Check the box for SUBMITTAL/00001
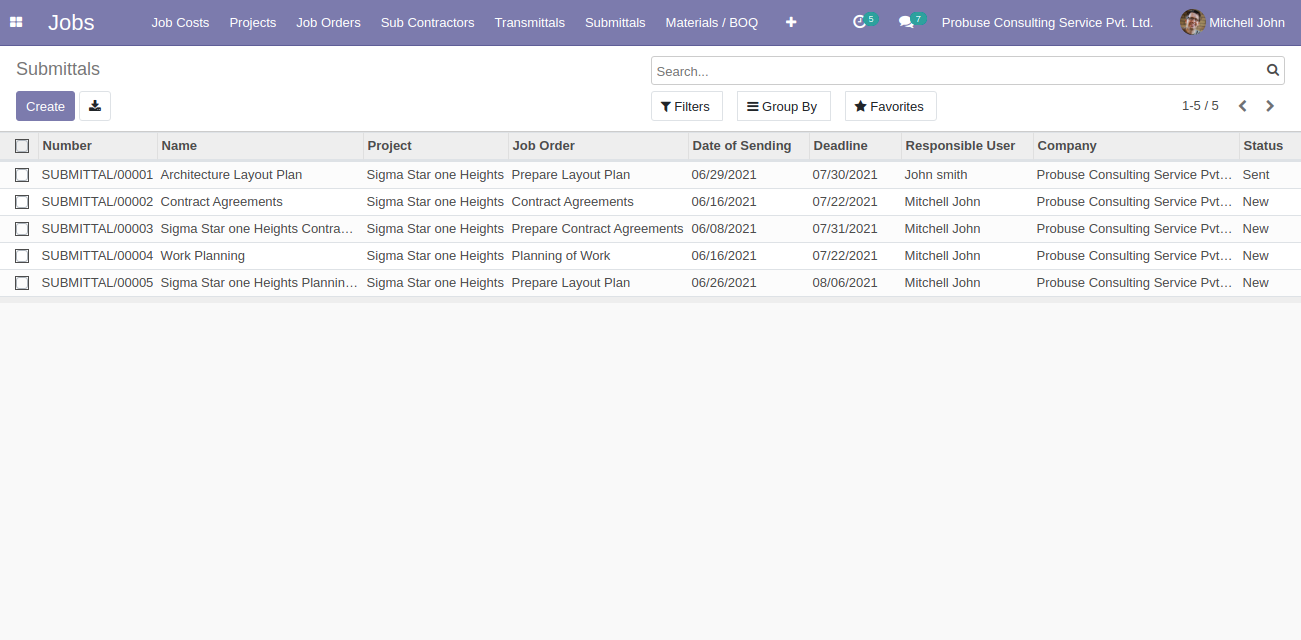 click(22, 175)
